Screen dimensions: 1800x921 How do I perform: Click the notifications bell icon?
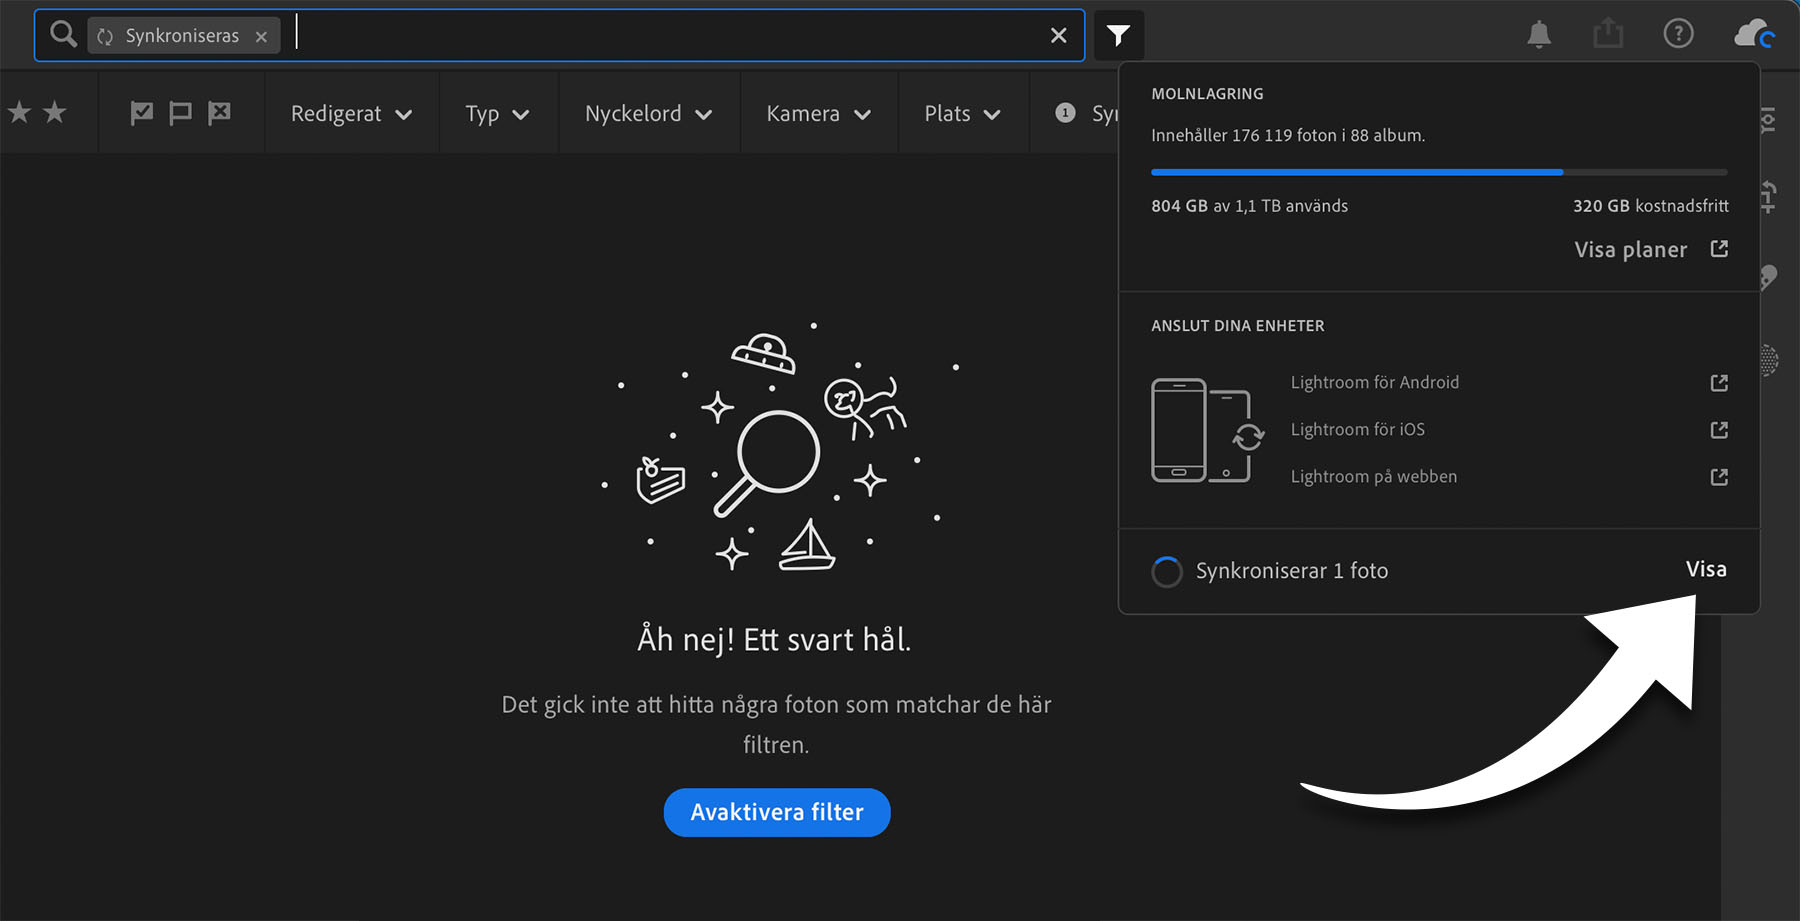coord(1538,35)
